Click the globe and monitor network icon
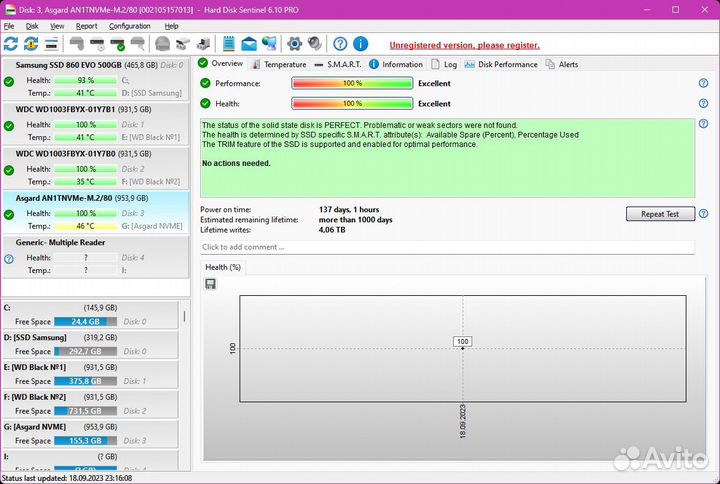This screenshot has width=720, height=484. (x=269, y=44)
